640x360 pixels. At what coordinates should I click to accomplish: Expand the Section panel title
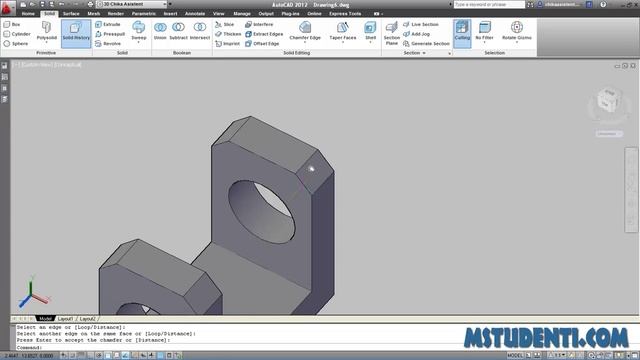click(415, 53)
